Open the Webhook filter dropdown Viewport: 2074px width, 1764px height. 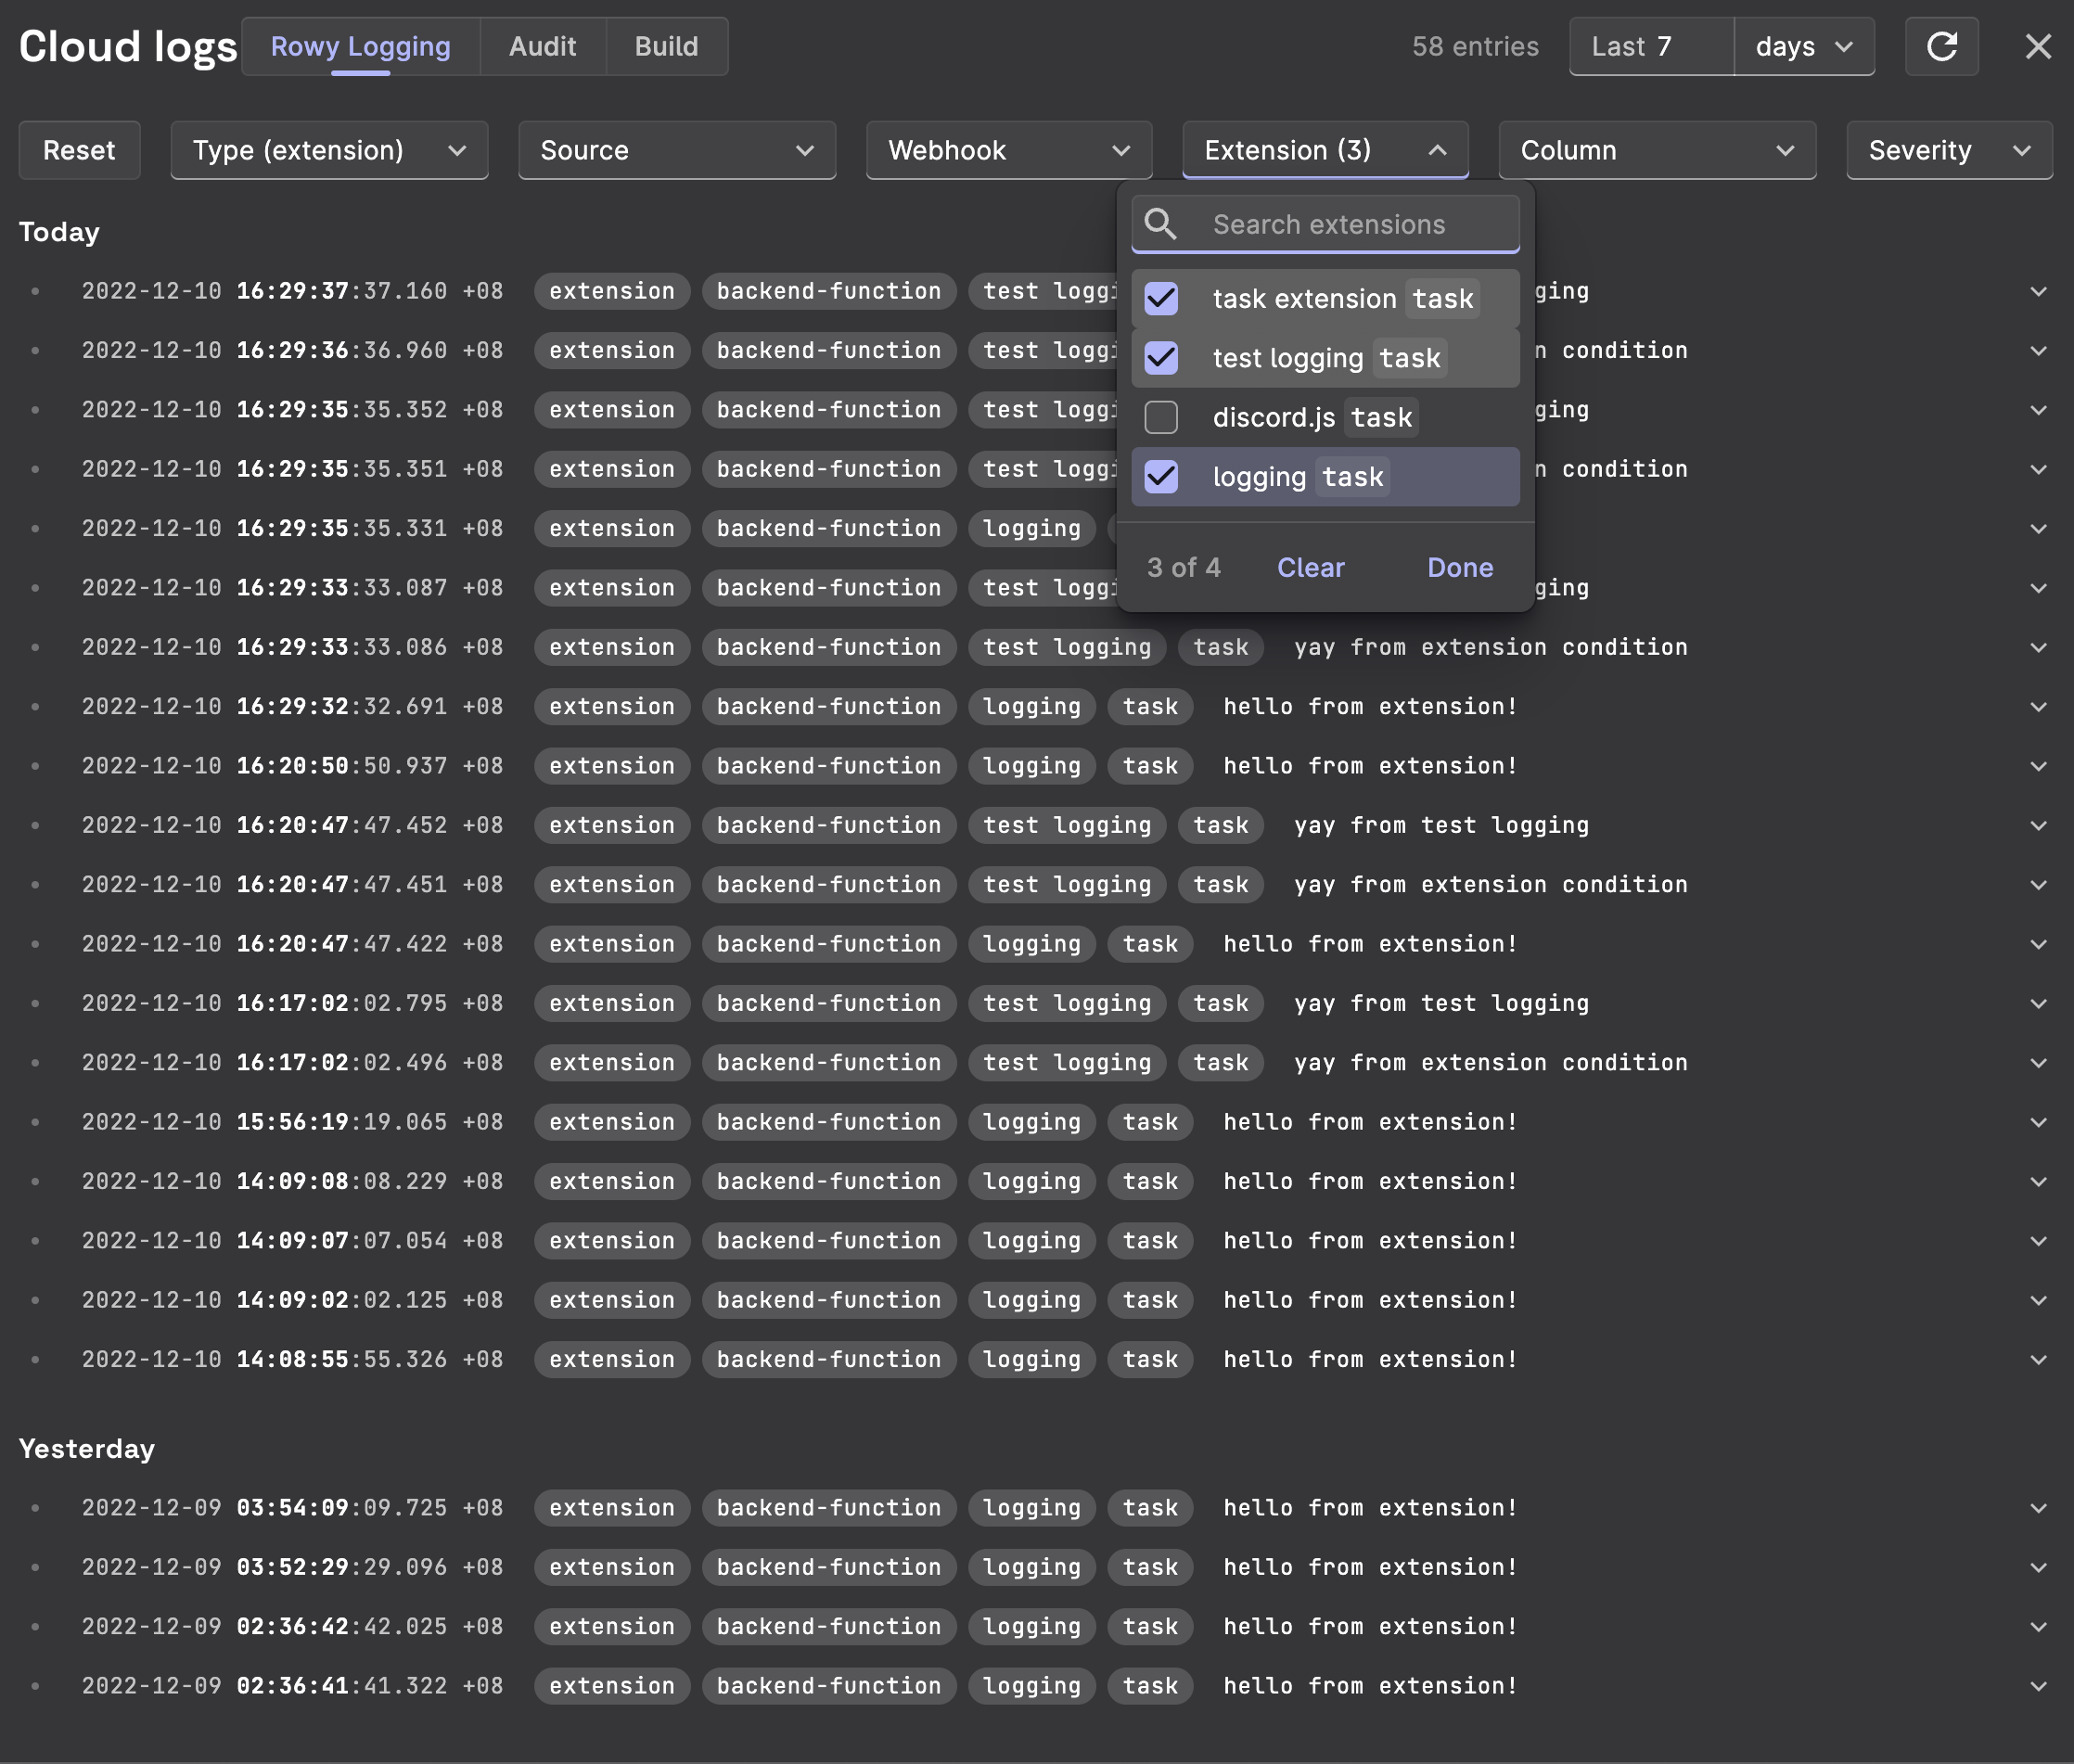tap(1009, 151)
